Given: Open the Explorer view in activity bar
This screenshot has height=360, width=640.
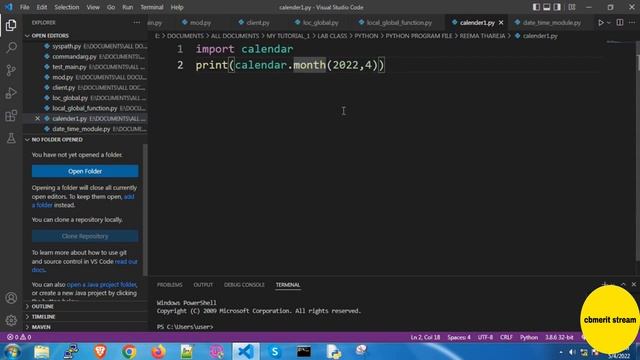Looking at the screenshot, I should pos(11,25).
